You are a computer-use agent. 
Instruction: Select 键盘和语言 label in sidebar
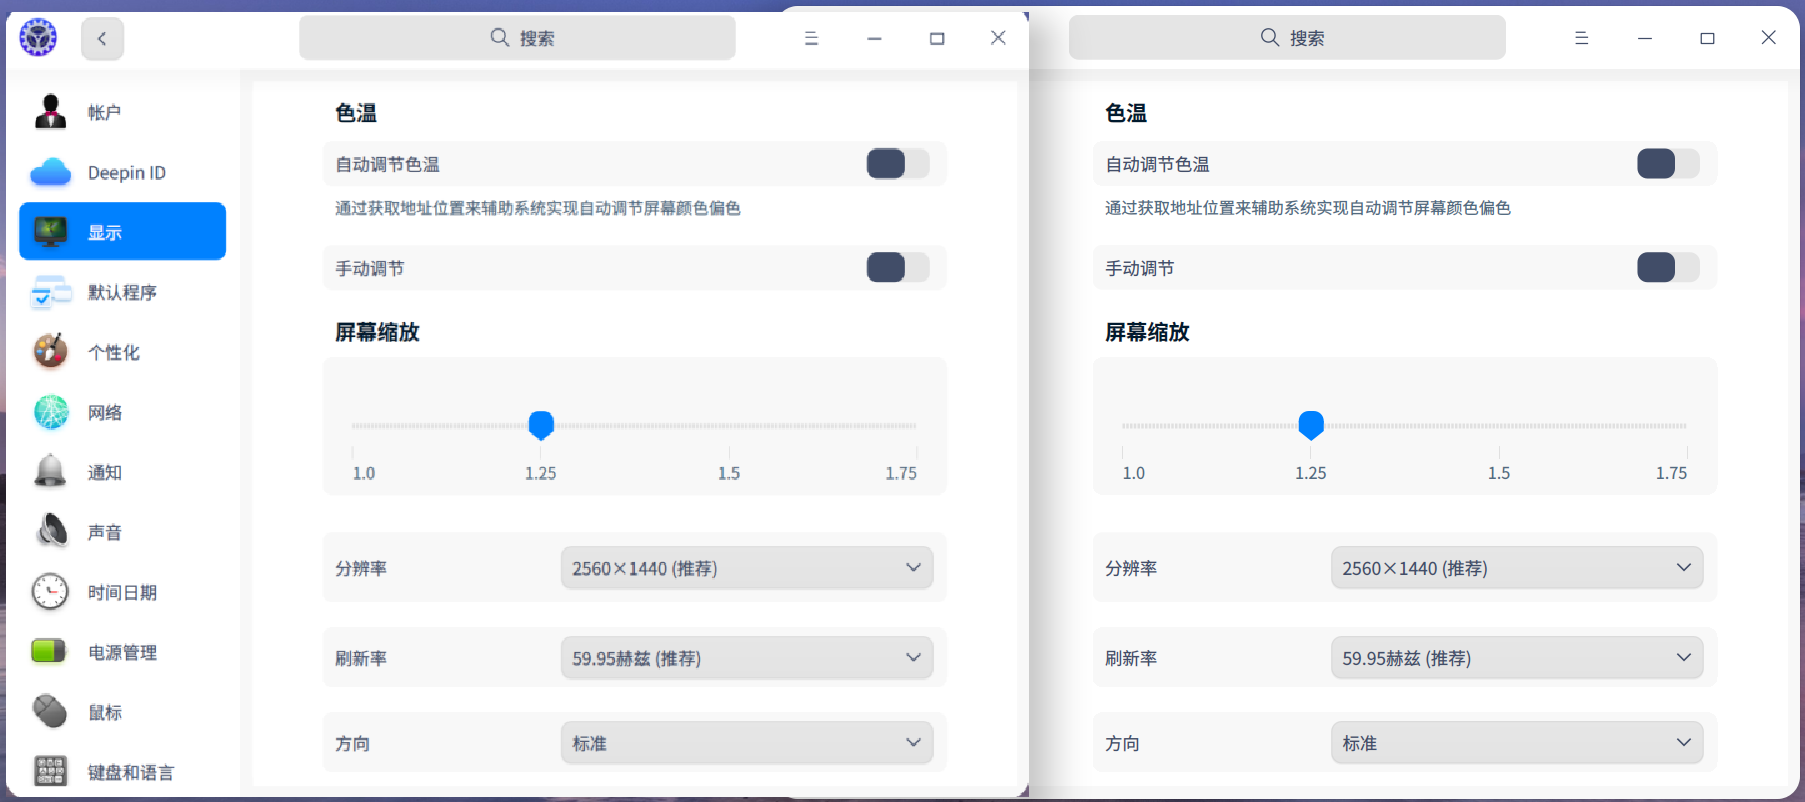pos(131,773)
